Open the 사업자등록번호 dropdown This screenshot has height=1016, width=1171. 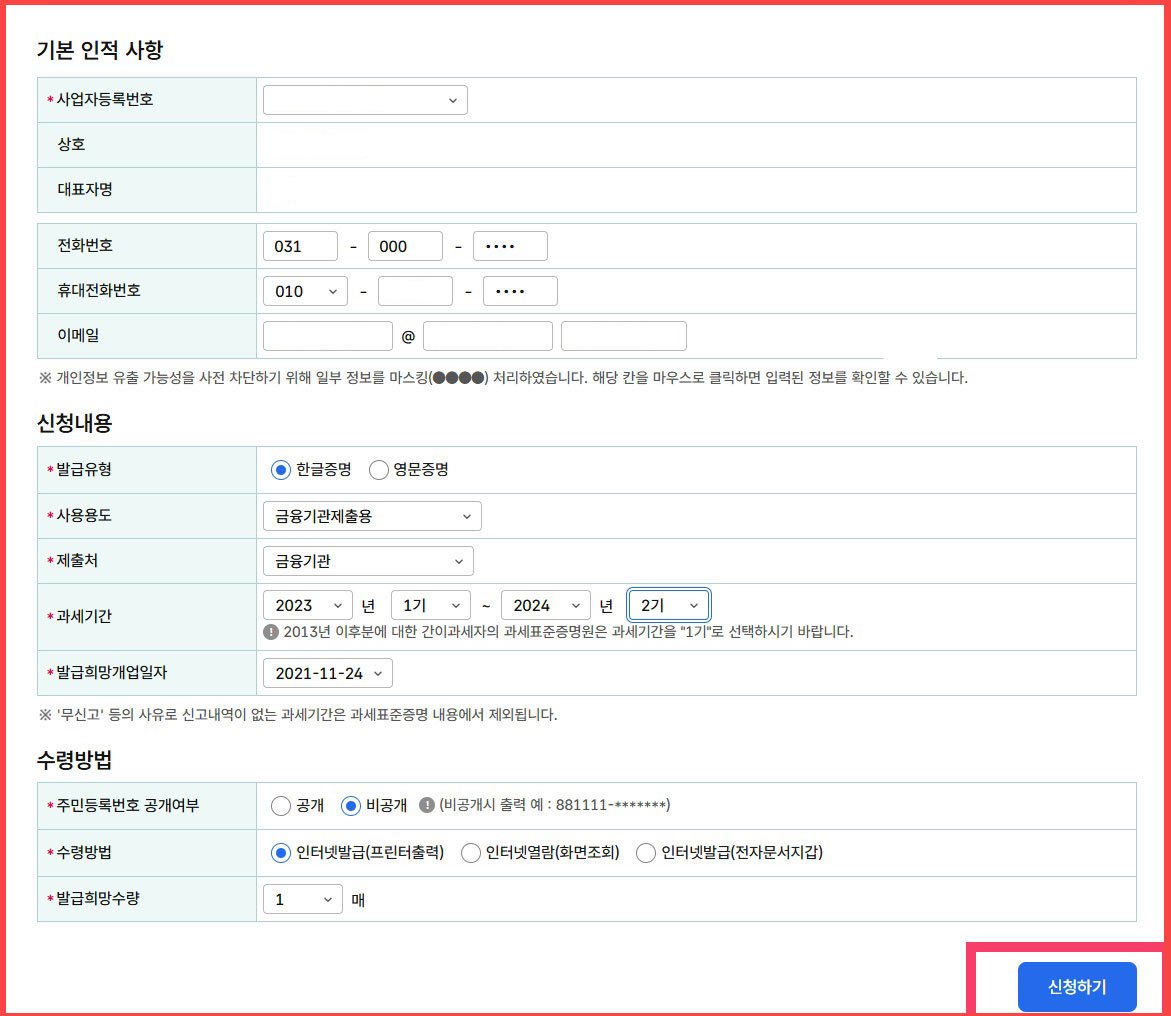pos(364,99)
